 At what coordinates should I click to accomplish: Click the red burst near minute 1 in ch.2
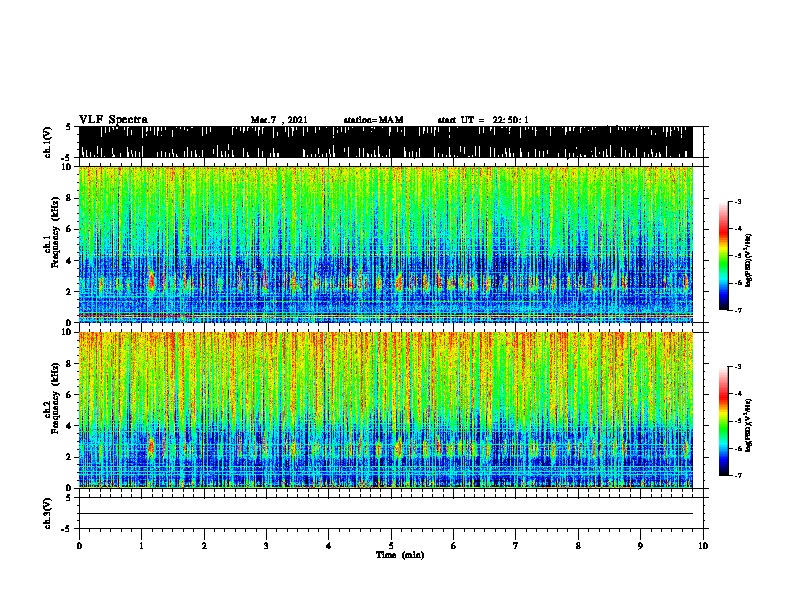point(151,446)
